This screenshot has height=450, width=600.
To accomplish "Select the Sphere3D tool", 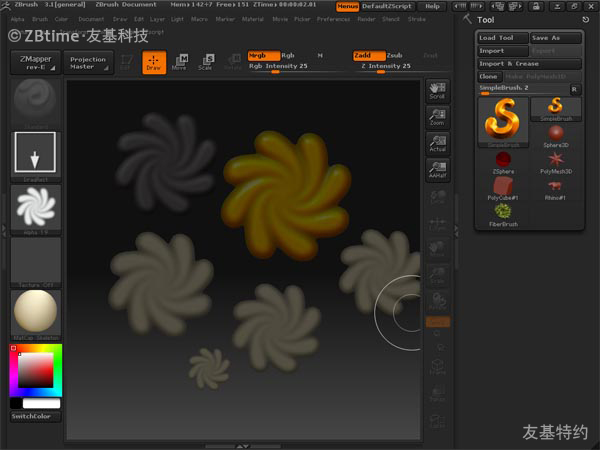I will pos(556,137).
